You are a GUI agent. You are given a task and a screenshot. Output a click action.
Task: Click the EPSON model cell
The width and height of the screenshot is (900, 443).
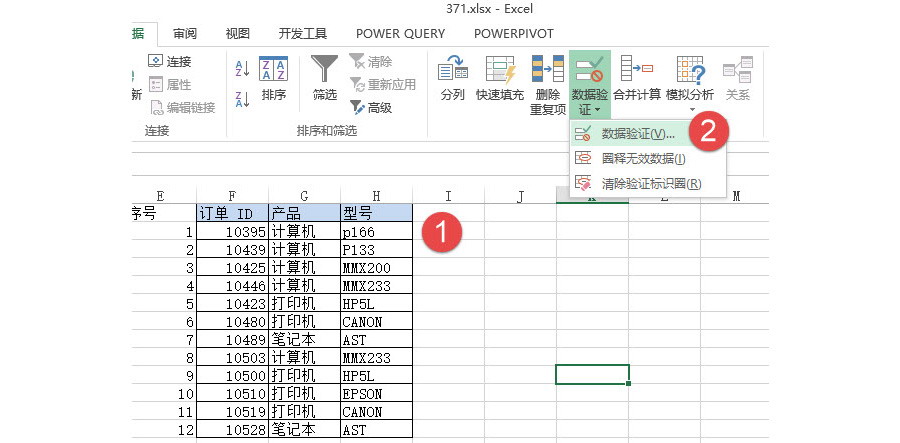(376, 394)
